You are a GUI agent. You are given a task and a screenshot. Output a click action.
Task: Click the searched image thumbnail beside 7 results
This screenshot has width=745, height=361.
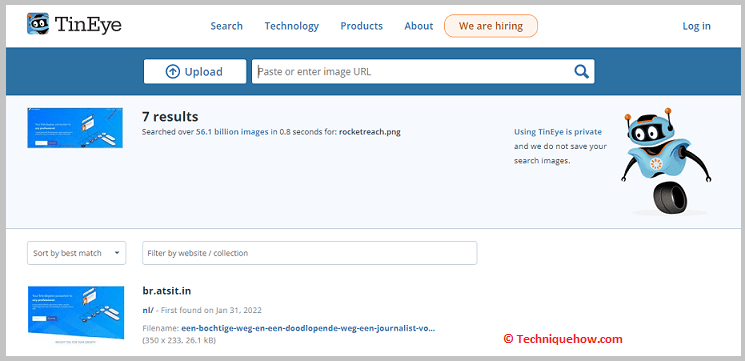point(75,128)
